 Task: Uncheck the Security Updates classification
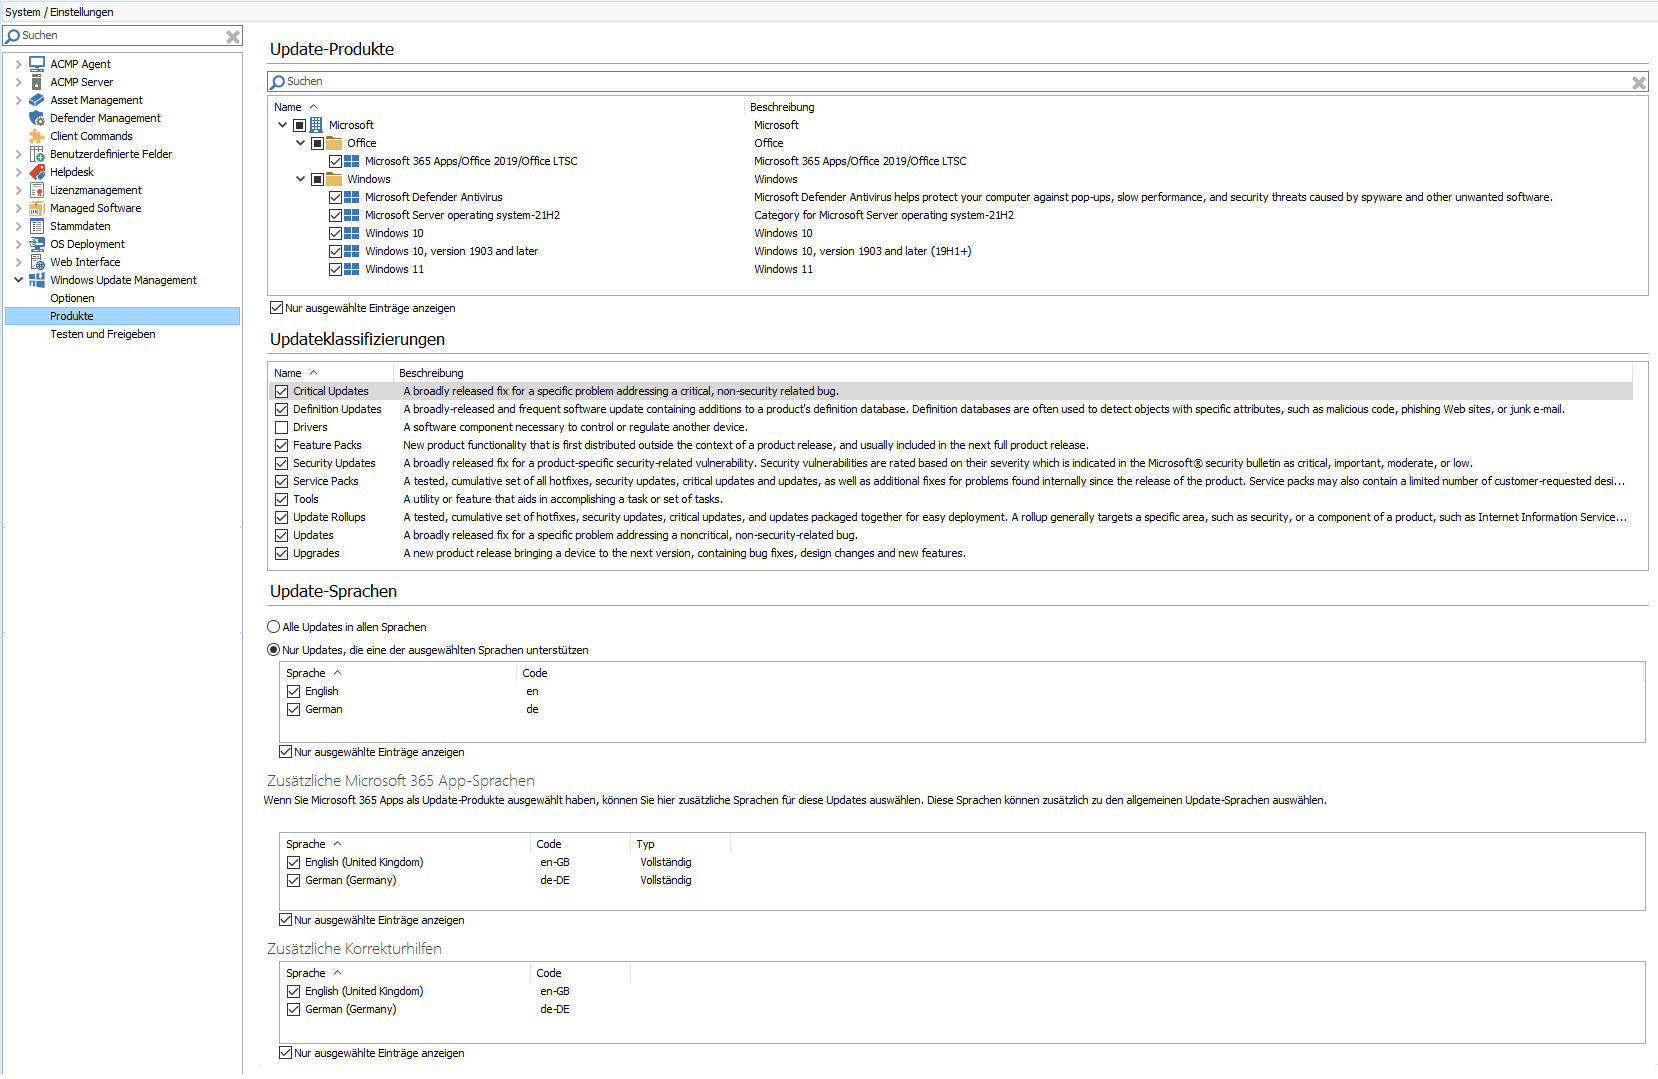coord(282,463)
